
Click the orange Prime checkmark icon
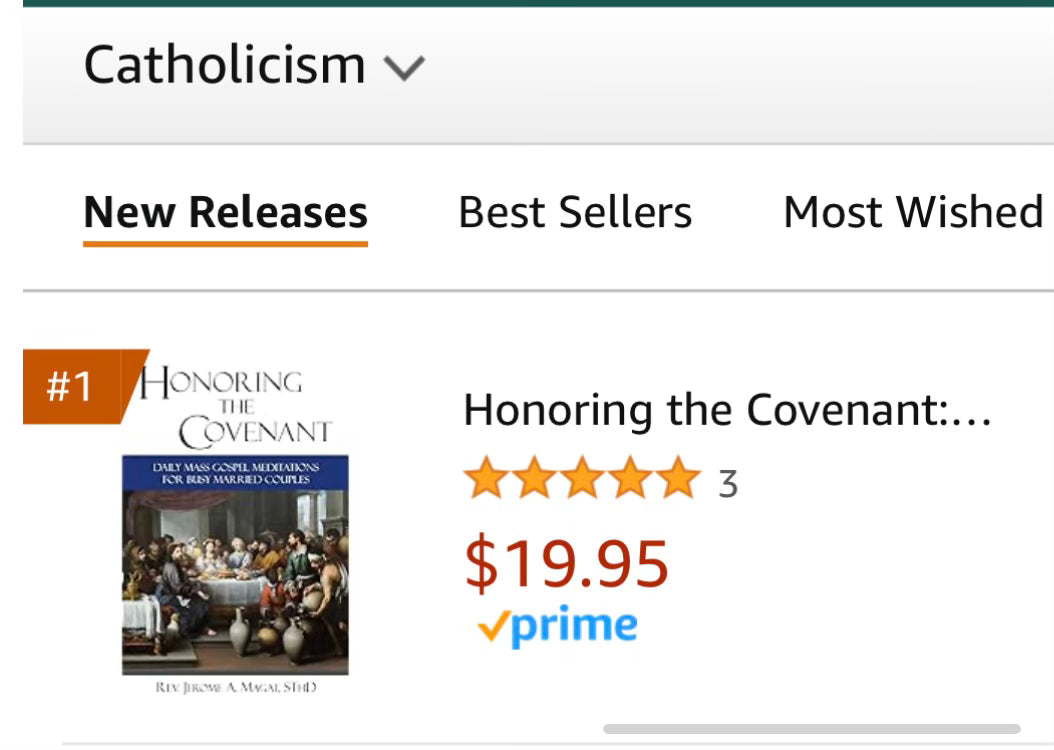pyautogui.click(x=492, y=627)
